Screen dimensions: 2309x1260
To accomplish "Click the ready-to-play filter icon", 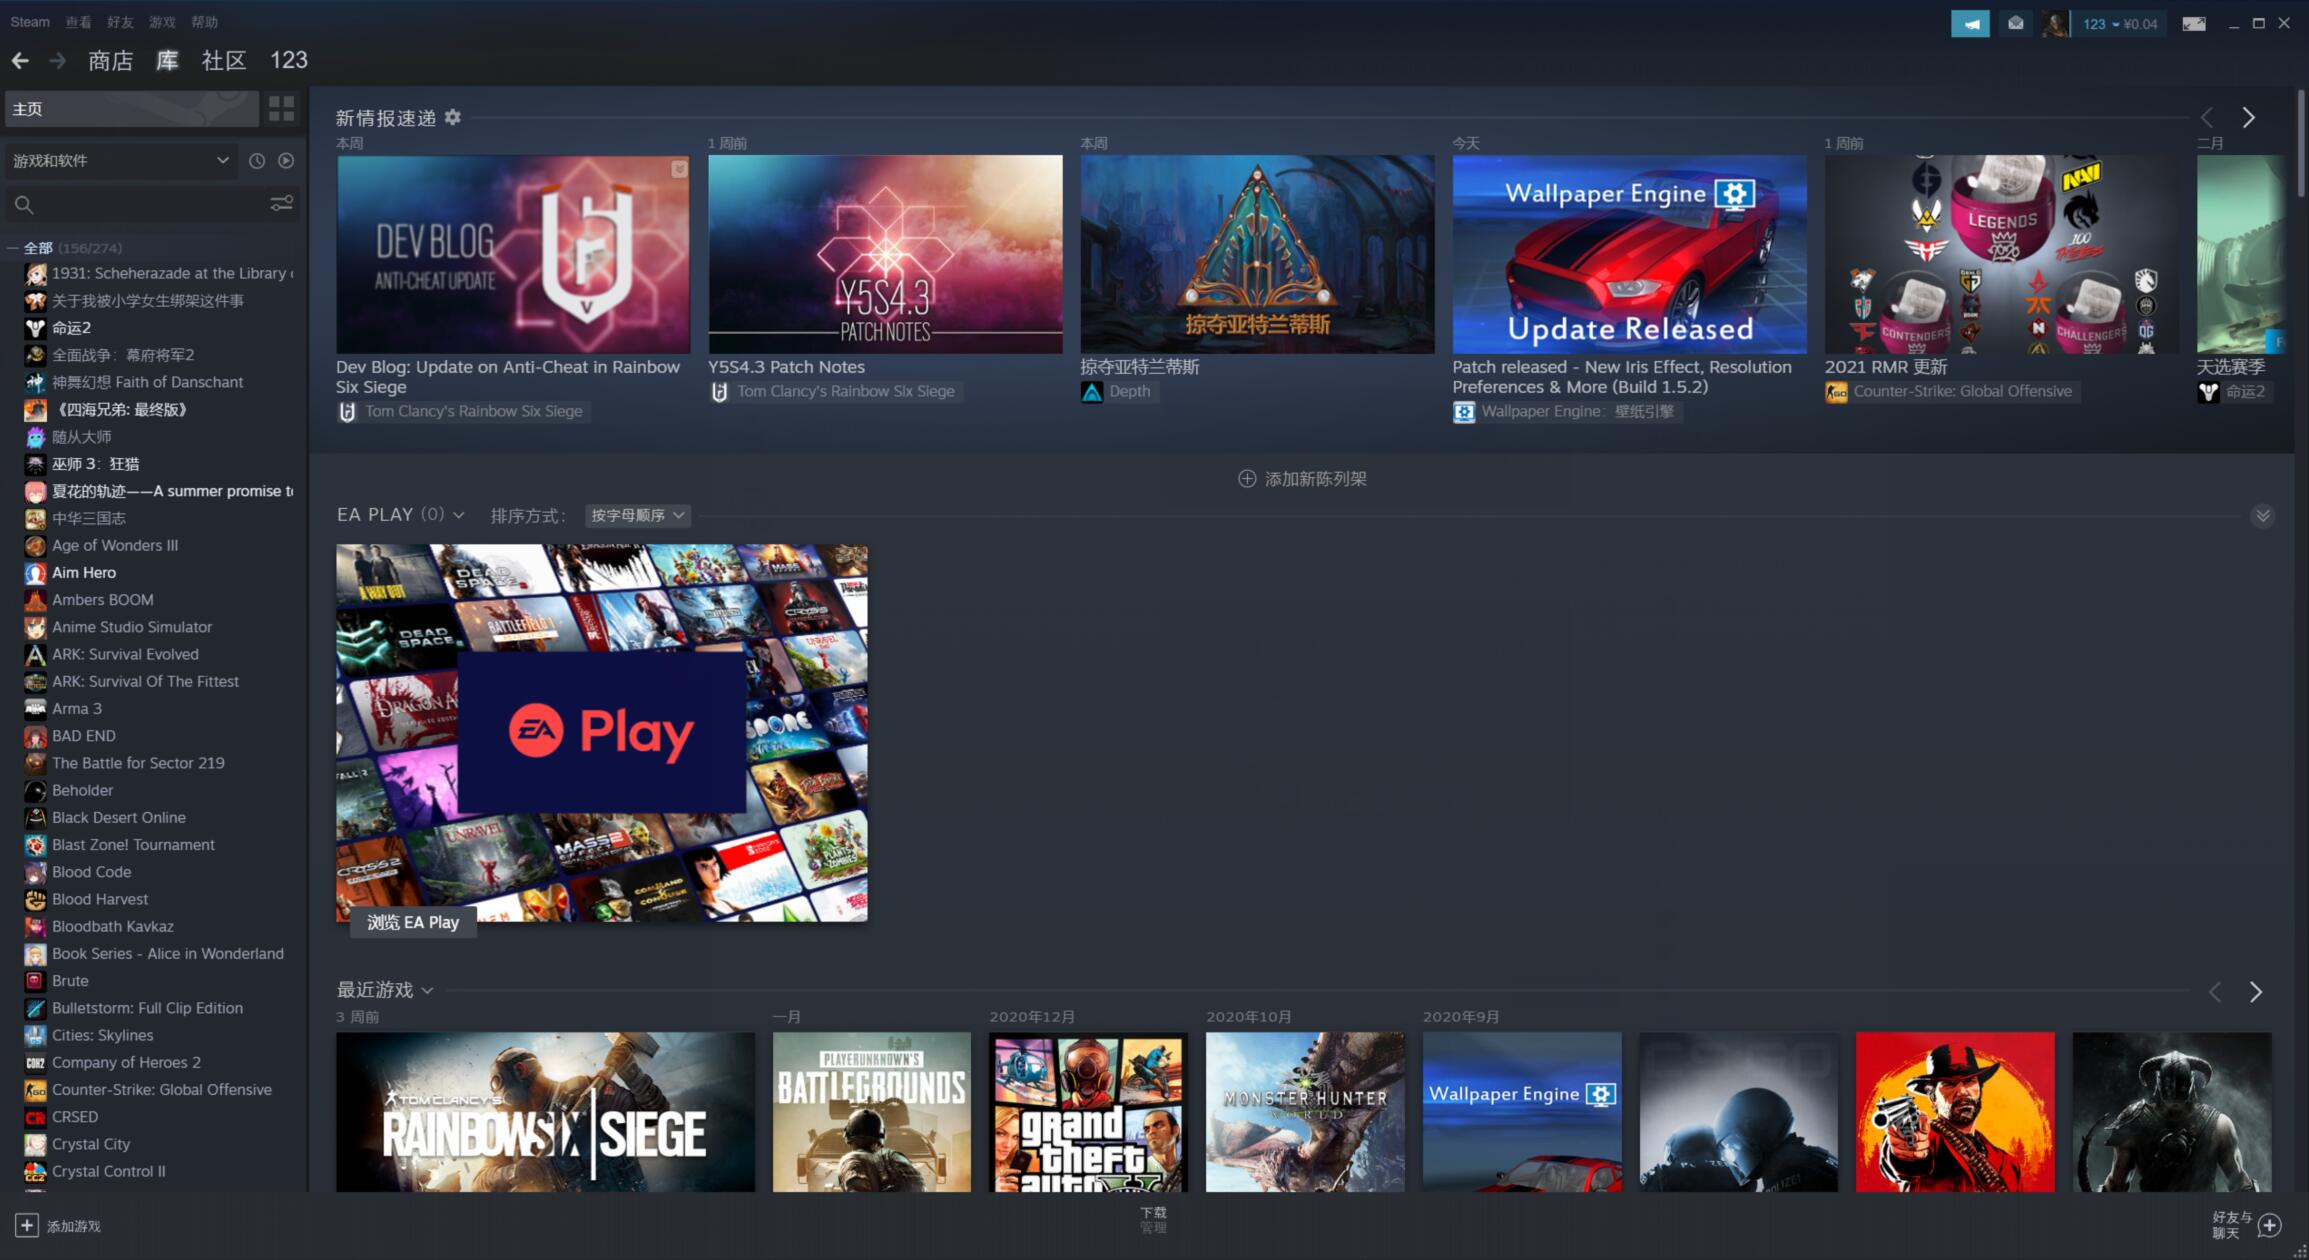I will point(286,161).
